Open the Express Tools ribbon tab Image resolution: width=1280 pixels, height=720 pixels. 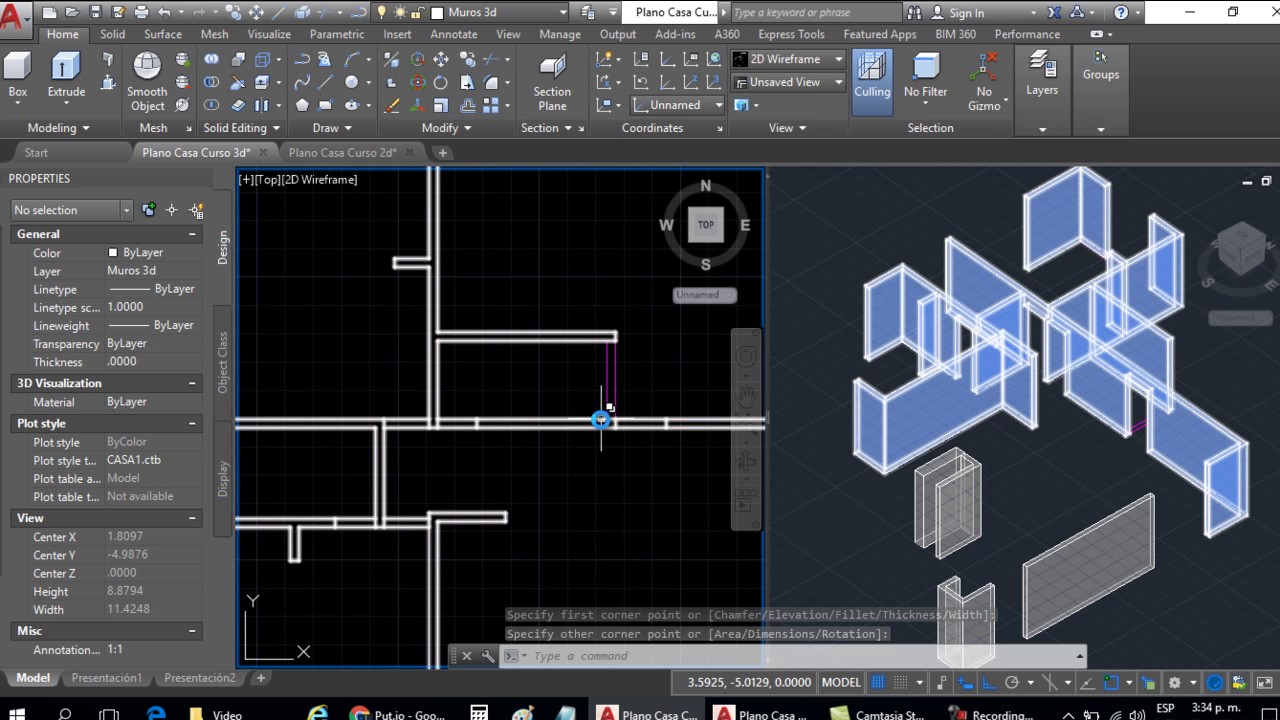[792, 34]
